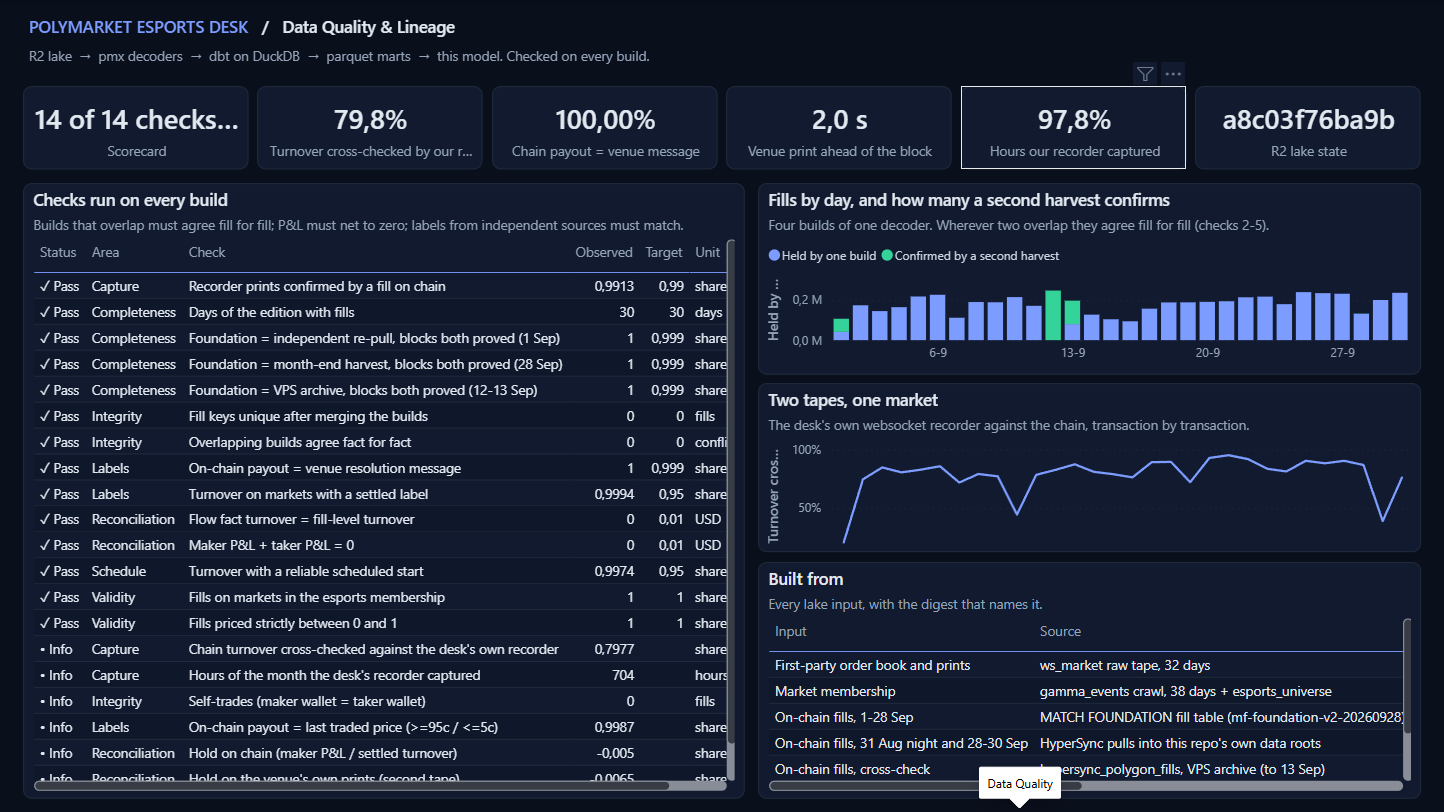The width and height of the screenshot is (1444, 812).
Task: Select 'Overlapping builds agree fact for fact' row
Action: click(380, 442)
